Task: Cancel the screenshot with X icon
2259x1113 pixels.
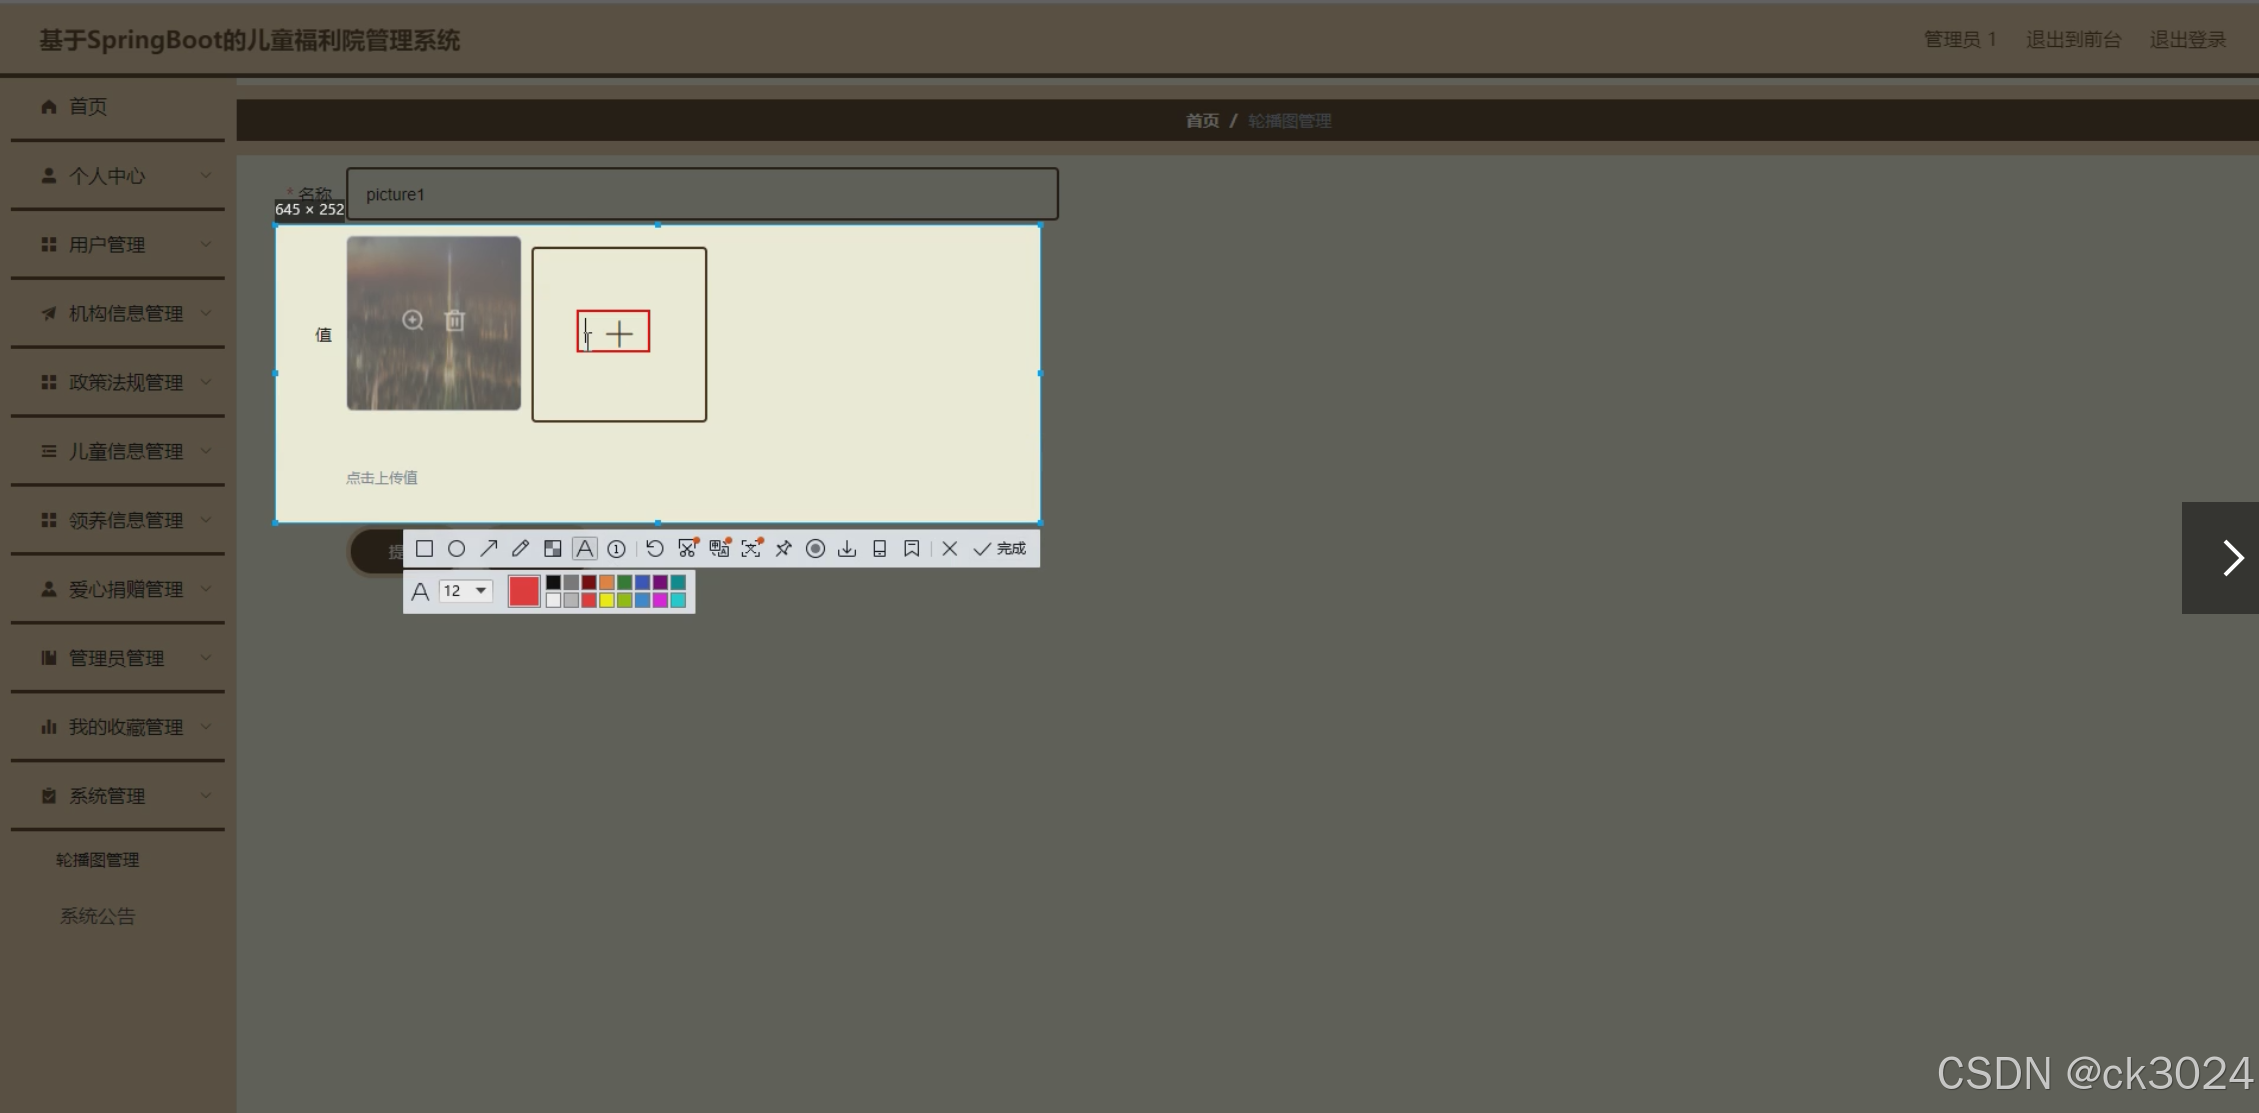Action: click(x=950, y=549)
